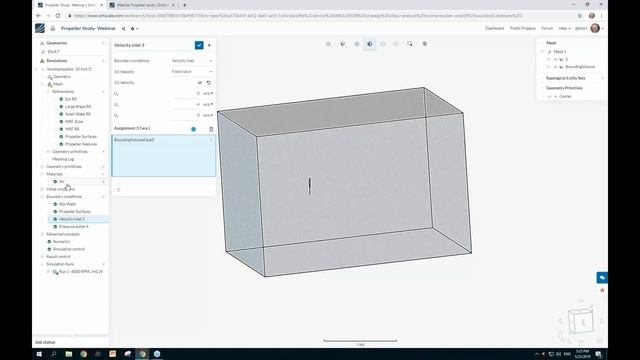
Task: Open the Help menu
Action: click(564, 28)
